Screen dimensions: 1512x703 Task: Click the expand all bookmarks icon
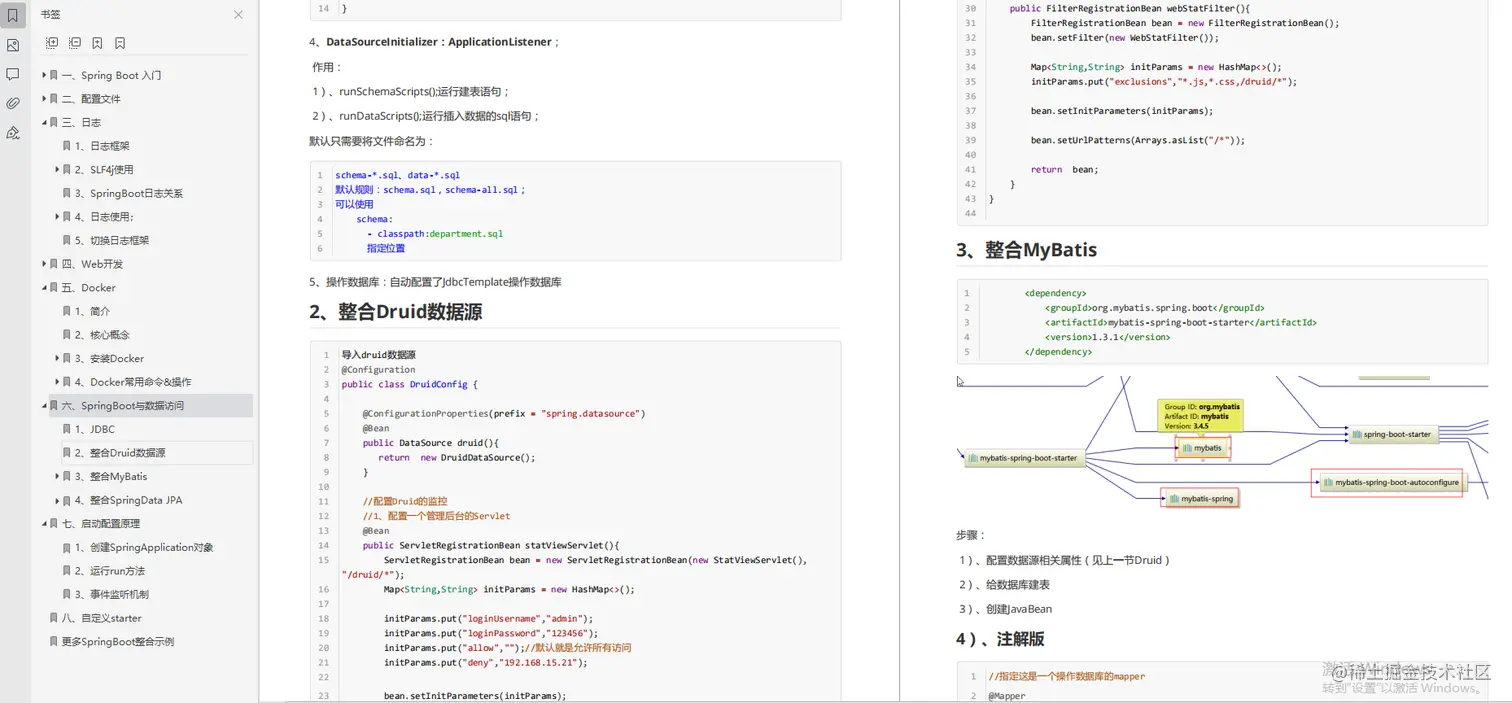(52, 43)
